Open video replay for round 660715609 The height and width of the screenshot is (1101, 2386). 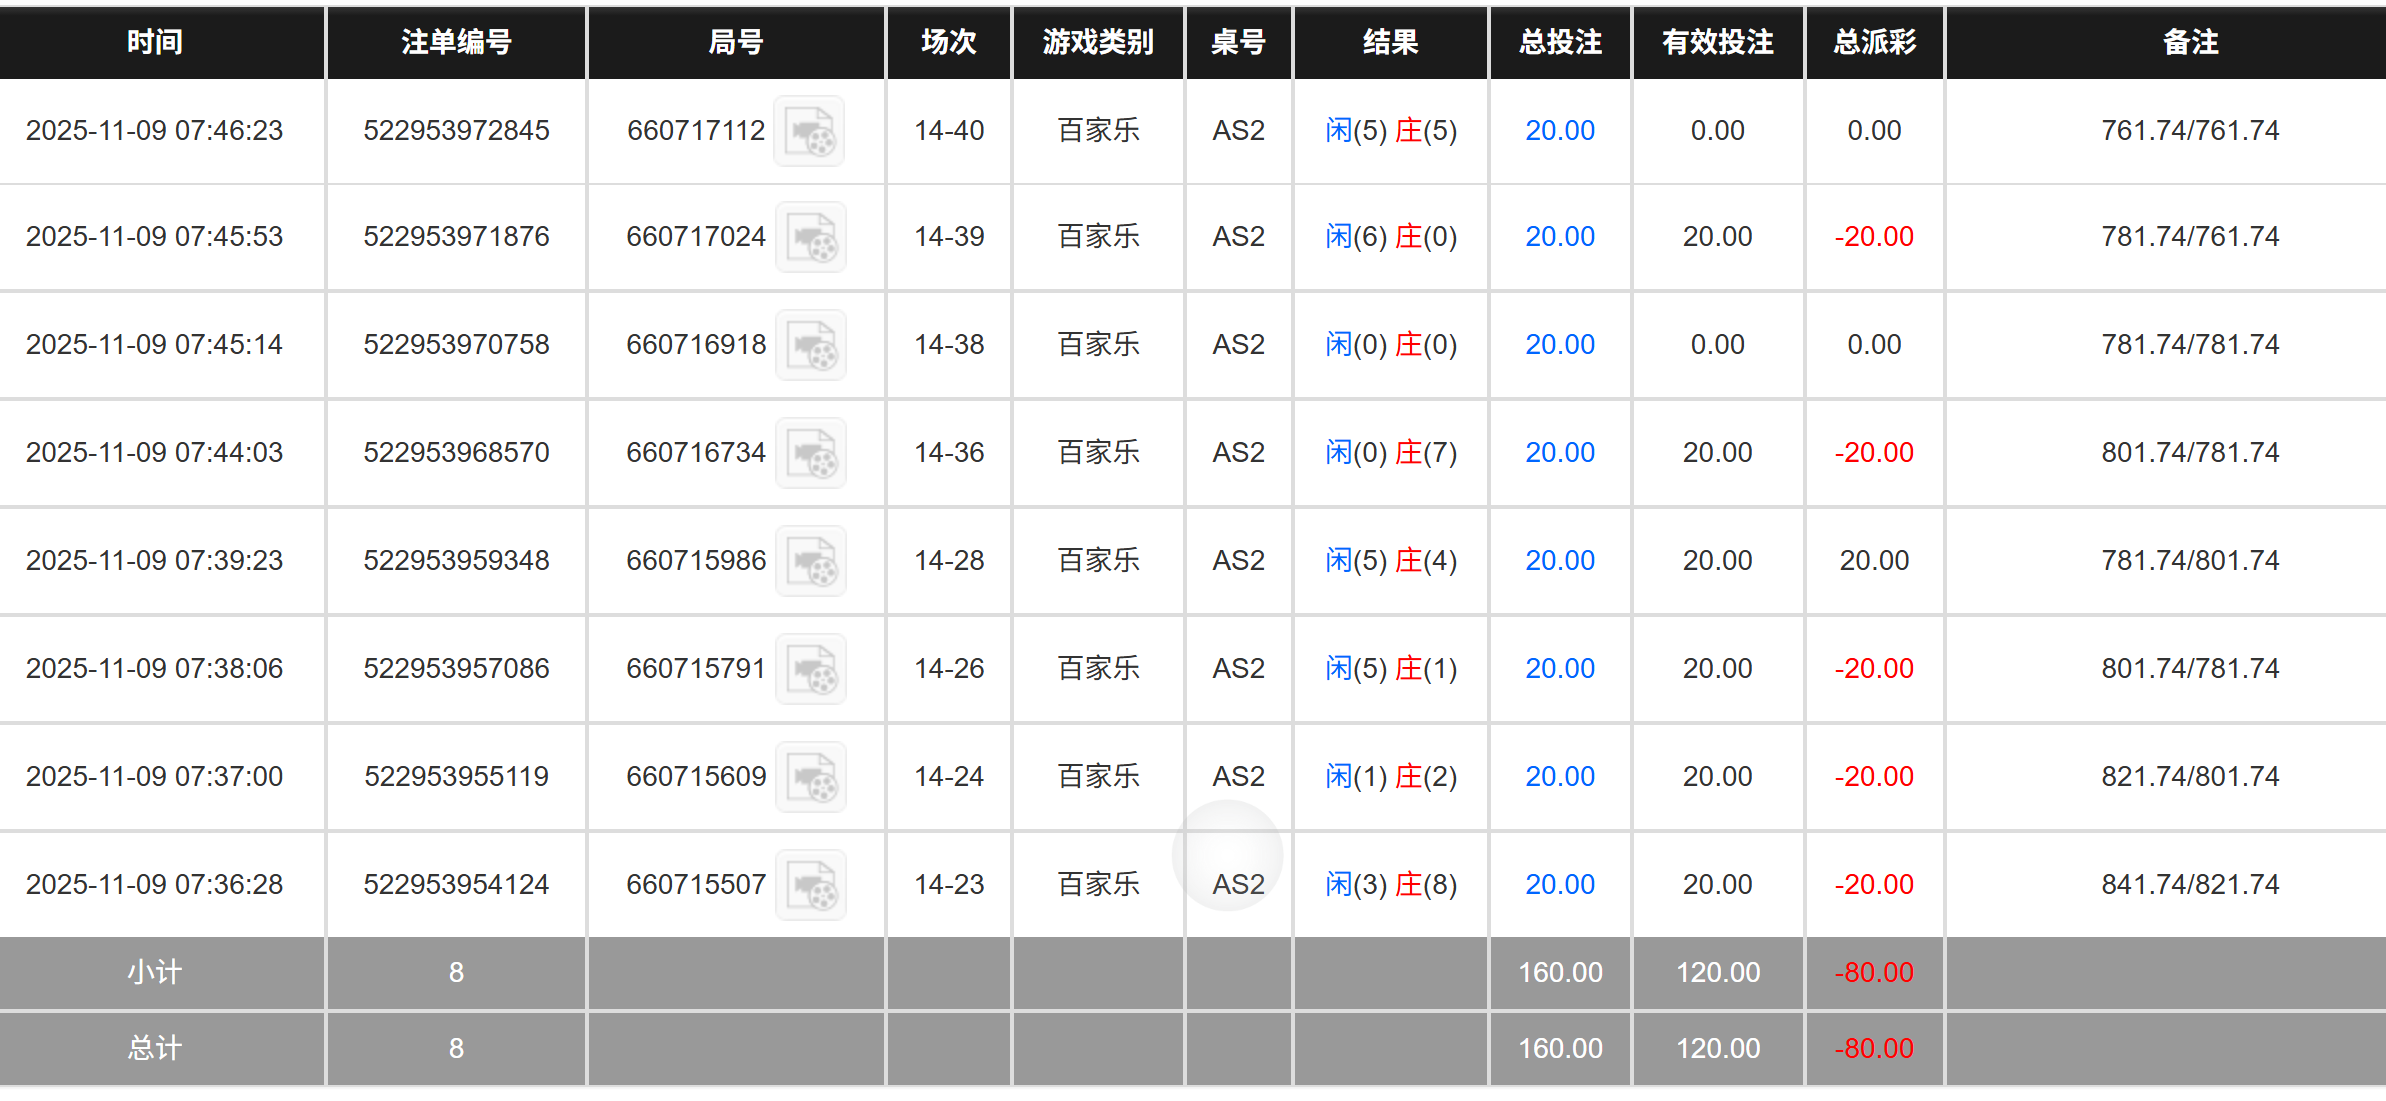(810, 776)
